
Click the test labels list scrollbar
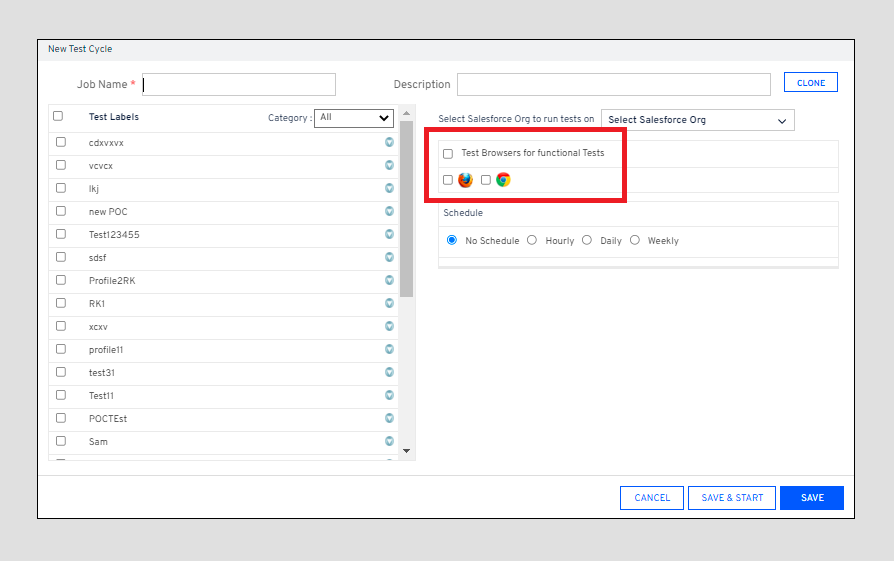[x=406, y=210]
